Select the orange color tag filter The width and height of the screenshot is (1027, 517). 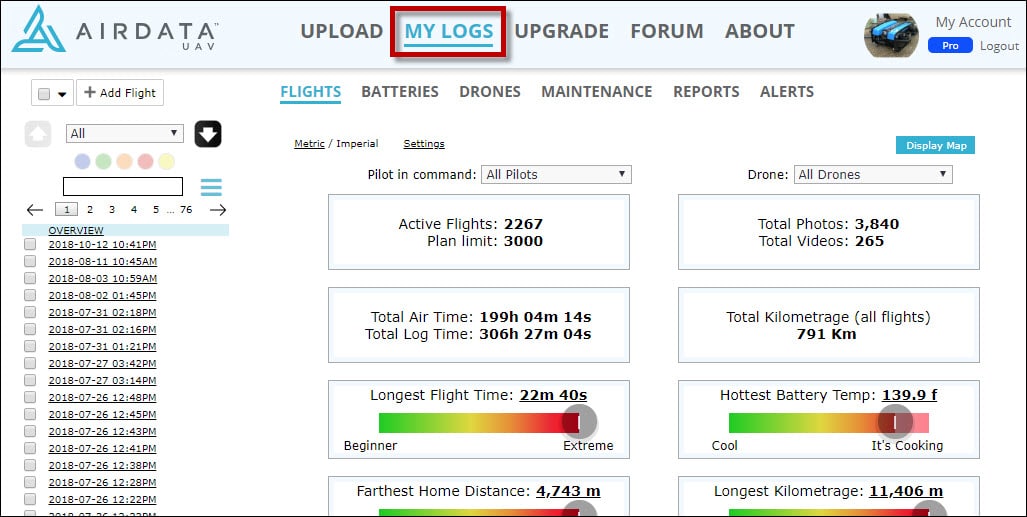pos(124,161)
